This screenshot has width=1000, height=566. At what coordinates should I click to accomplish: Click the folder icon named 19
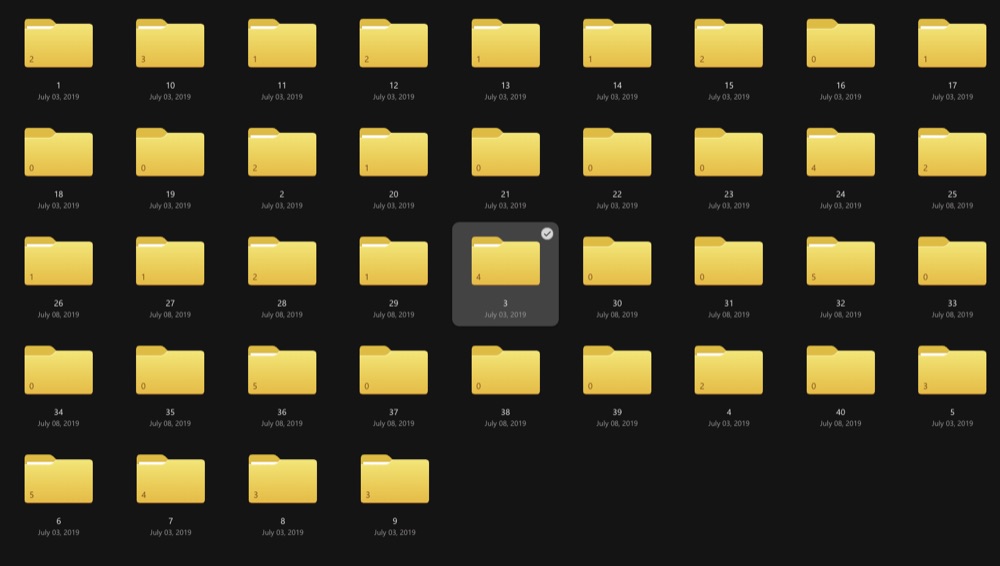pos(170,153)
